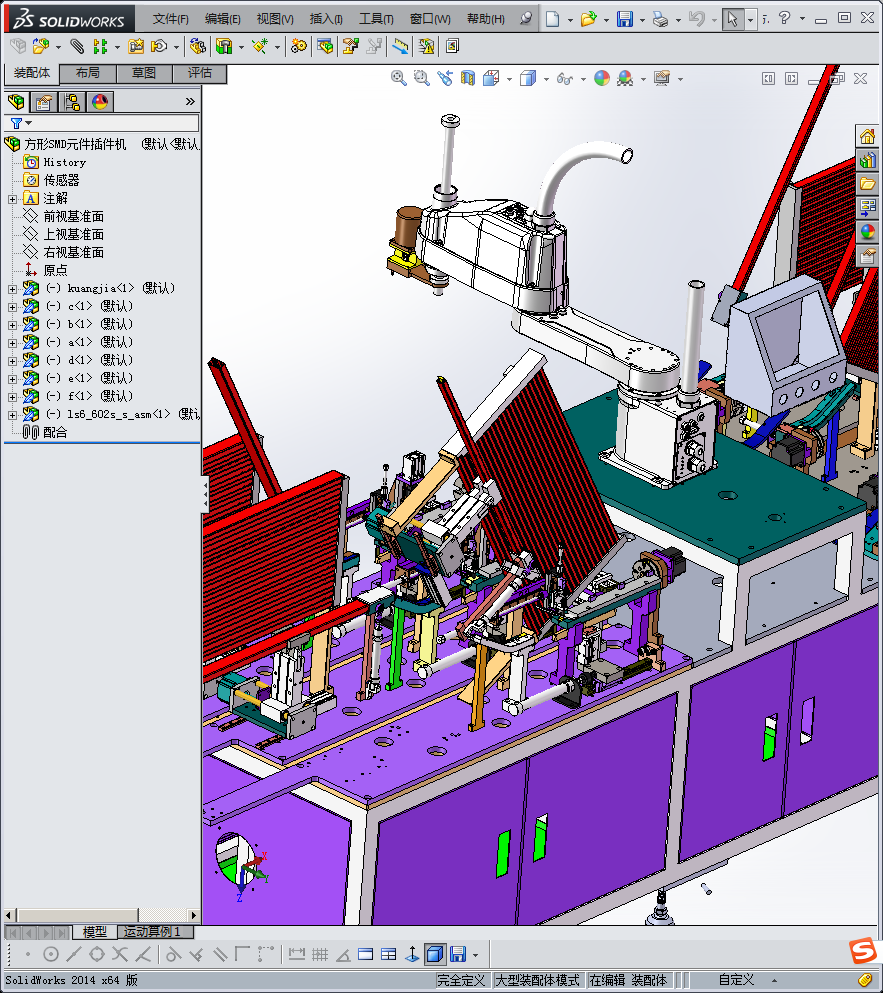Click the Section View icon
The image size is (883, 993).
pos(467,78)
